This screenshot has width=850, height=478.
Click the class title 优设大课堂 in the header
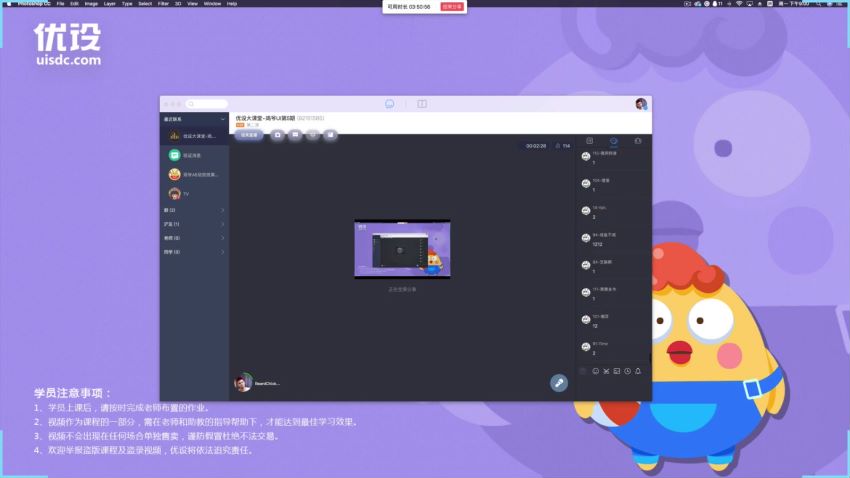click(x=266, y=118)
